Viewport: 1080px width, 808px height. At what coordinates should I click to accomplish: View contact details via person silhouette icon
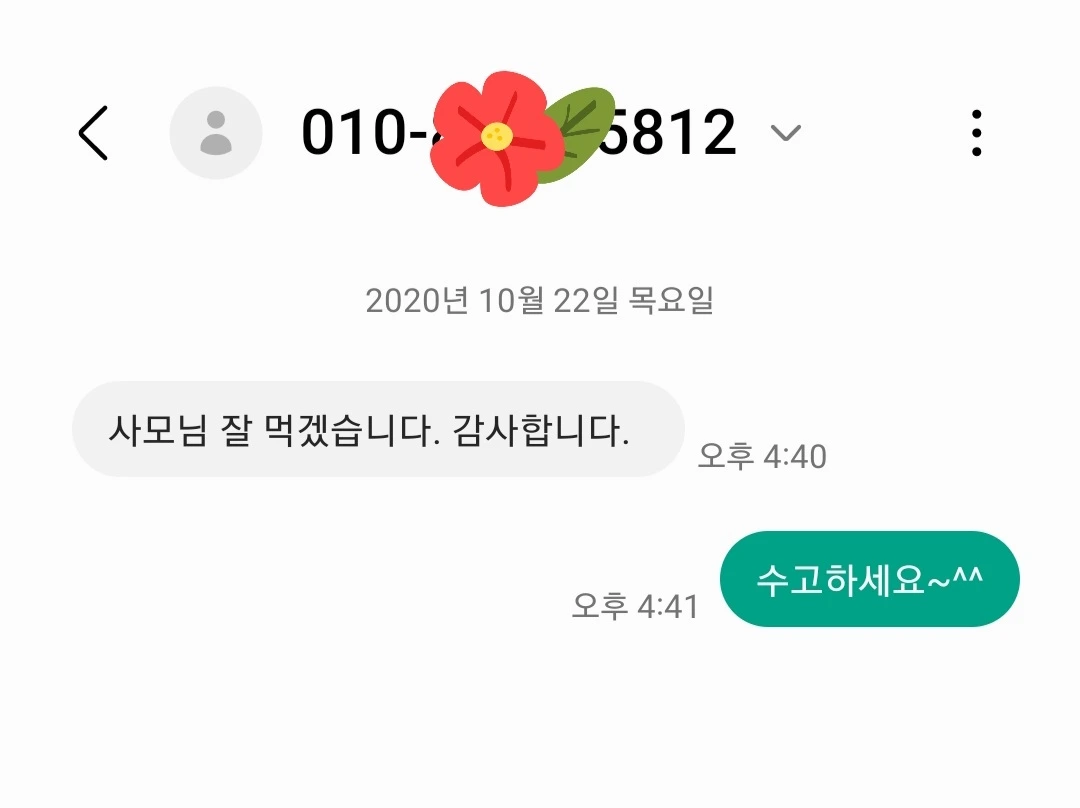point(216,133)
